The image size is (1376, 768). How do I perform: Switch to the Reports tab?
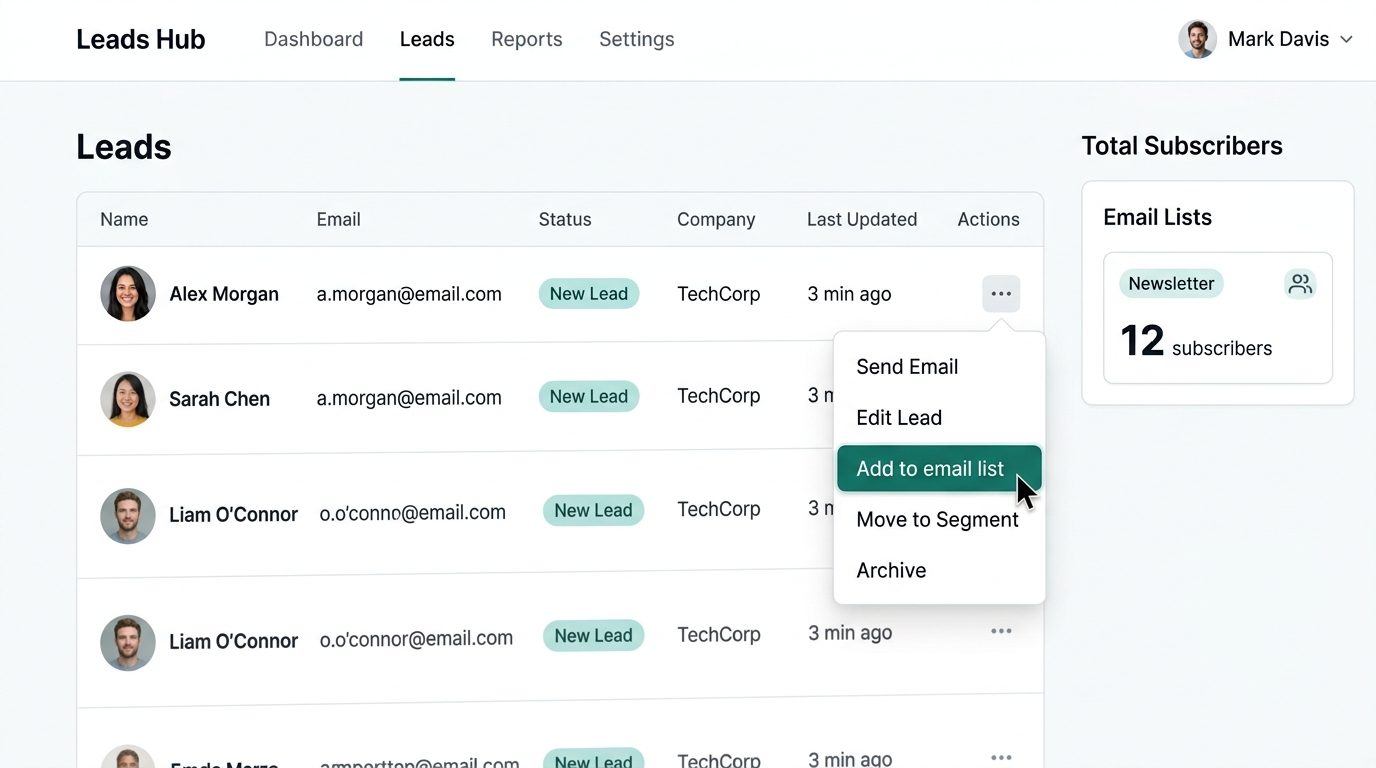click(527, 39)
